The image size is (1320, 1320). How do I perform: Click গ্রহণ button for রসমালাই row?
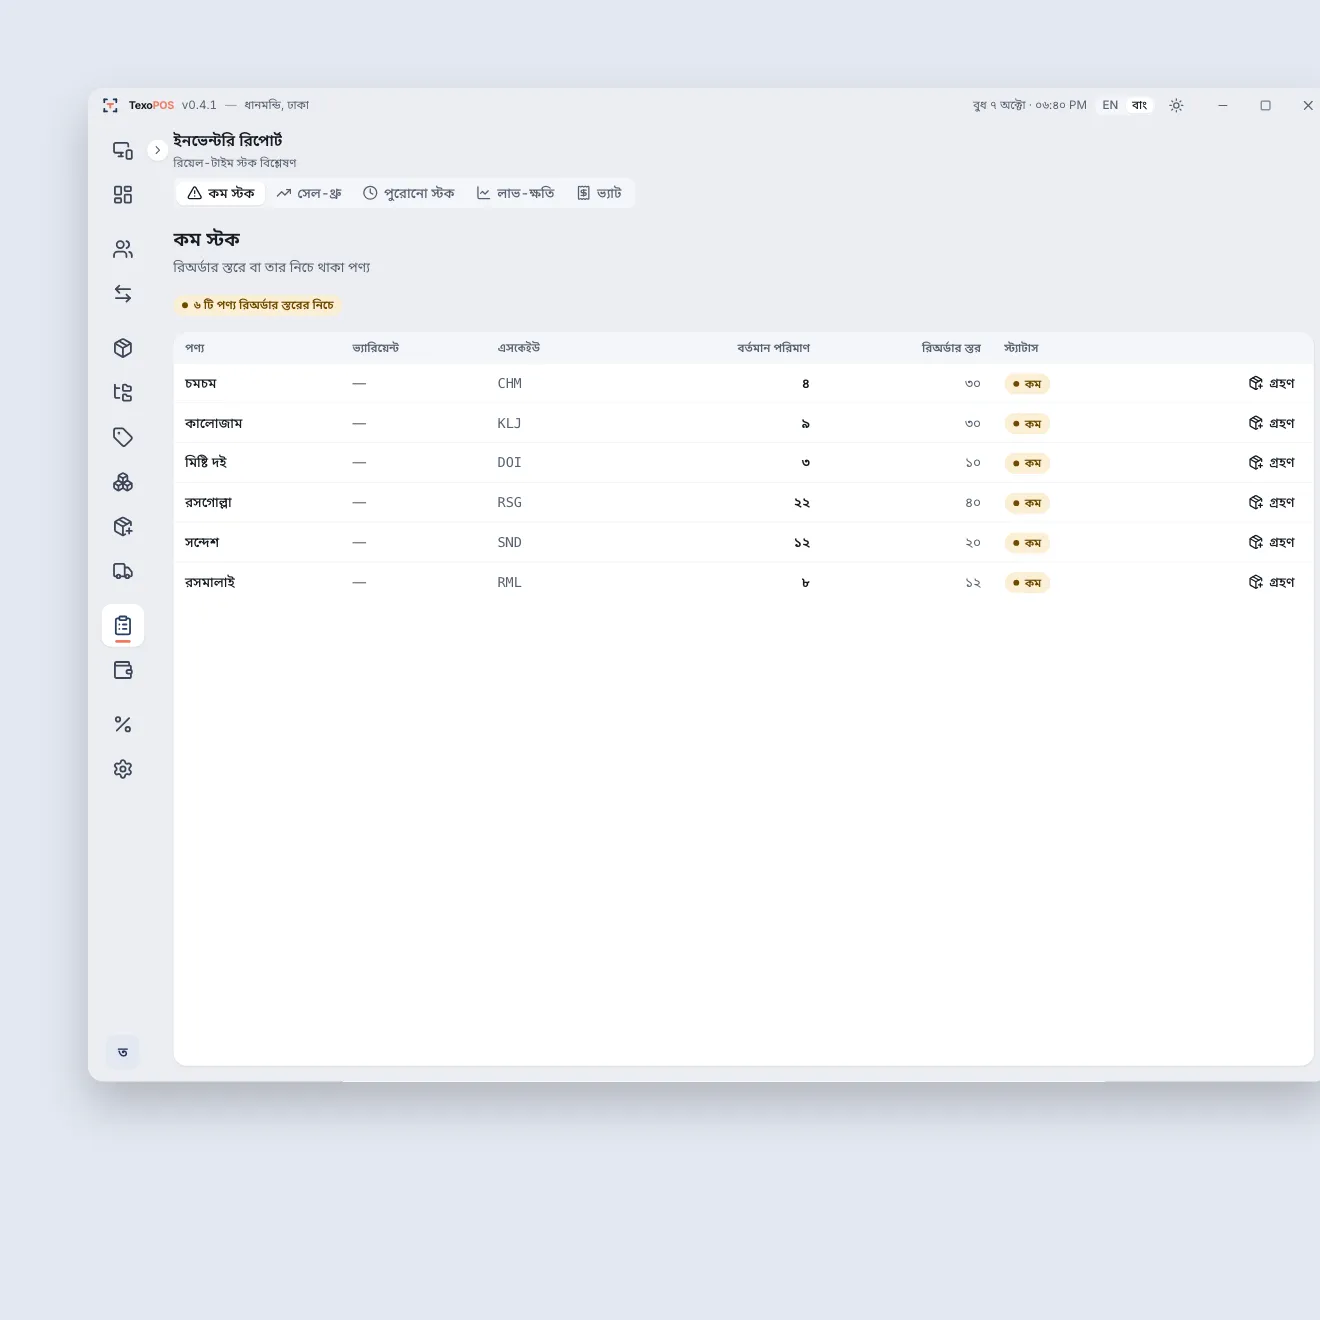pos(1272,582)
